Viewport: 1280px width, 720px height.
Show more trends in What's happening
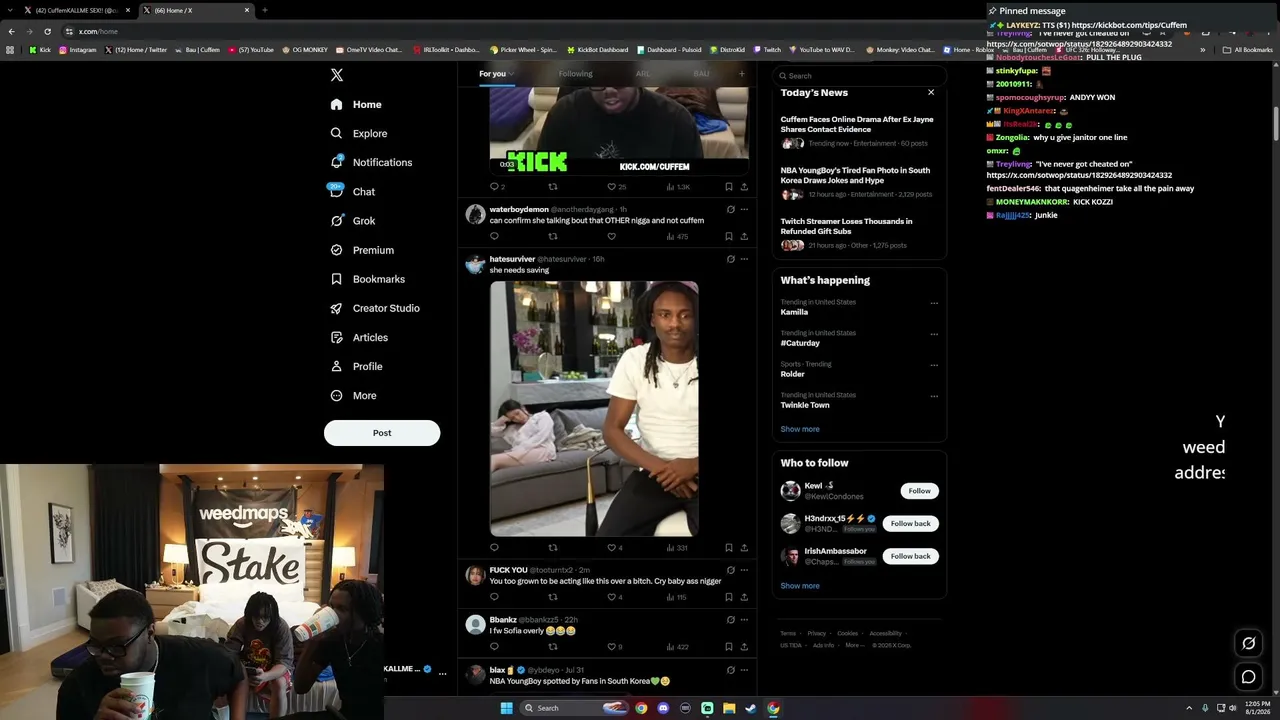[x=800, y=429]
